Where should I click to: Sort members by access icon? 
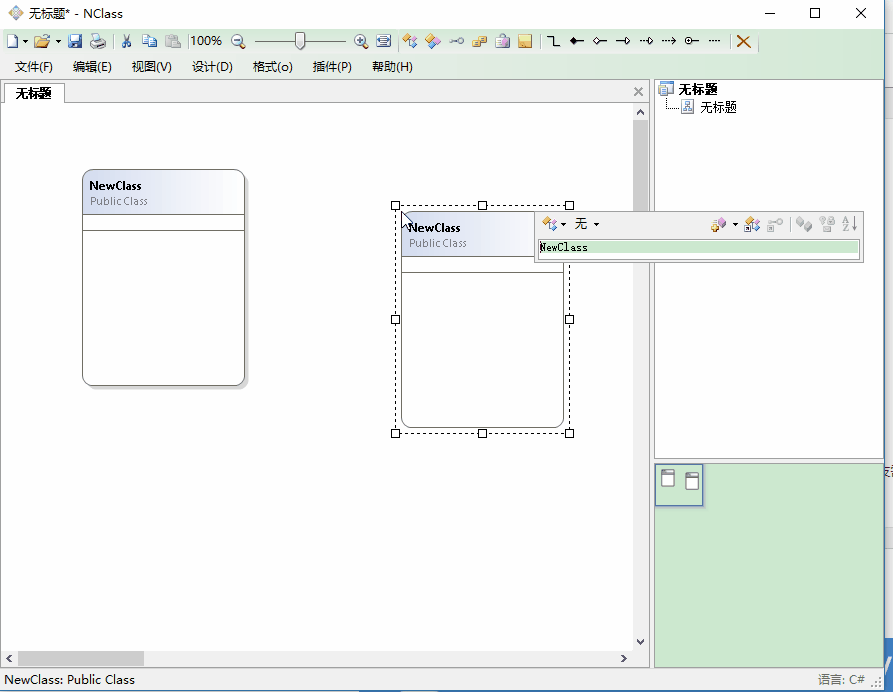(826, 224)
